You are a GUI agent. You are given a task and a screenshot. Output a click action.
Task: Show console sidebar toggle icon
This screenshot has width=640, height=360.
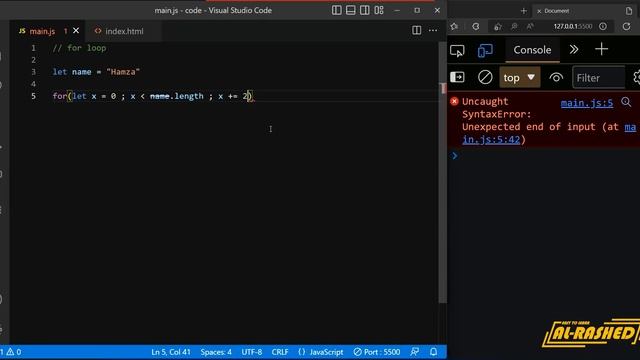coord(457,77)
